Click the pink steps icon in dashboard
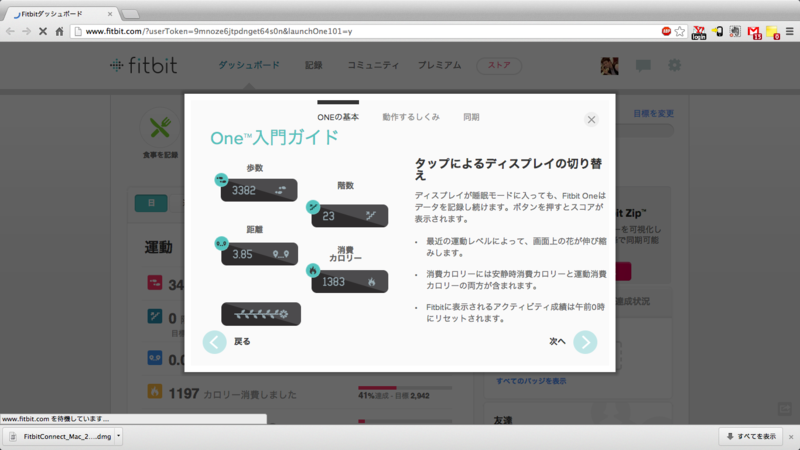This screenshot has width=800, height=450. click(x=155, y=283)
